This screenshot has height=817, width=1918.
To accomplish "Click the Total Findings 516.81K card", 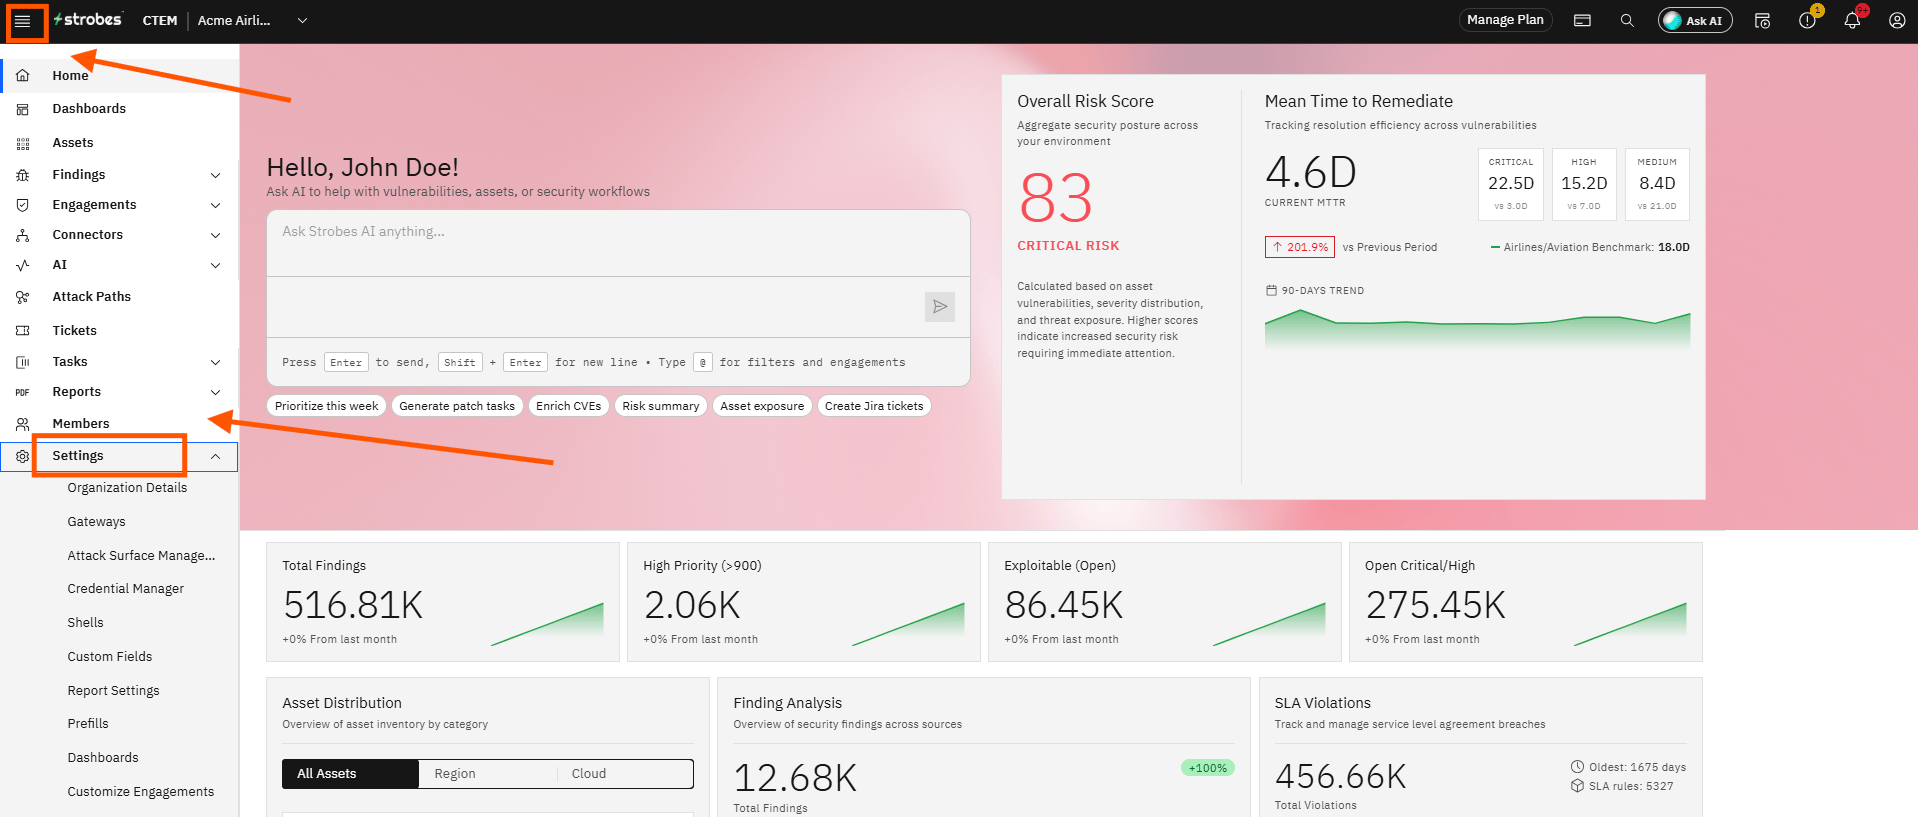I will [443, 602].
